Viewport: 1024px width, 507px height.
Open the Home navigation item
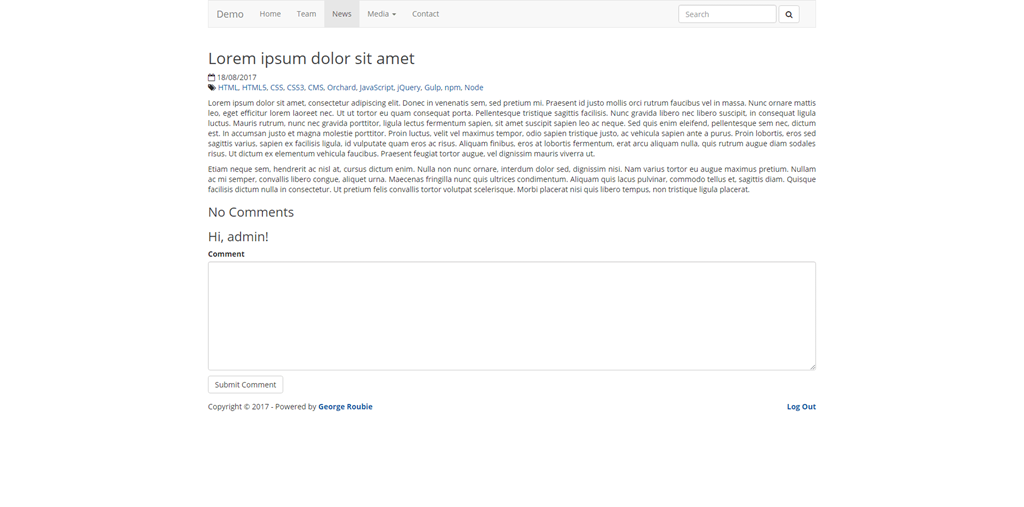click(270, 14)
